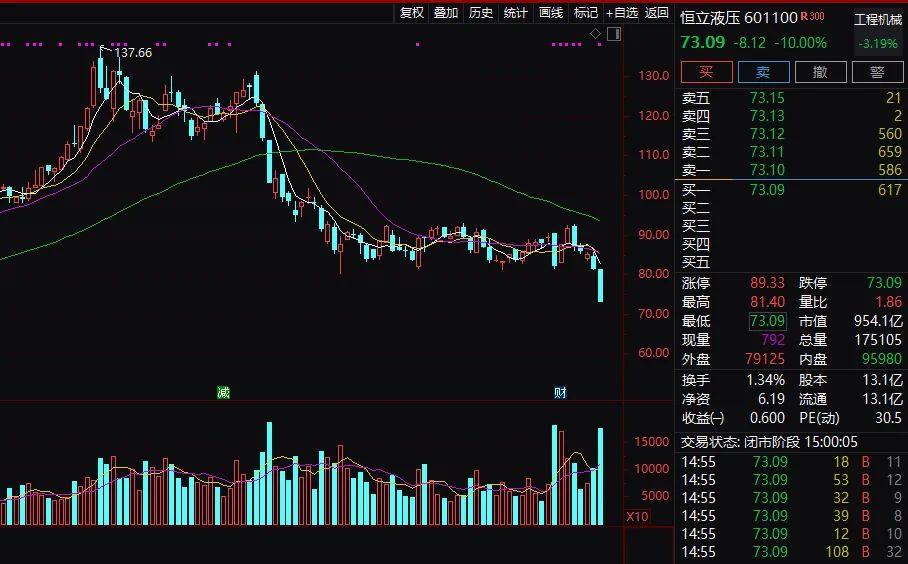Click the R300 badge next to stock code
The width and height of the screenshot is (908, 564).
pos(812,16)
